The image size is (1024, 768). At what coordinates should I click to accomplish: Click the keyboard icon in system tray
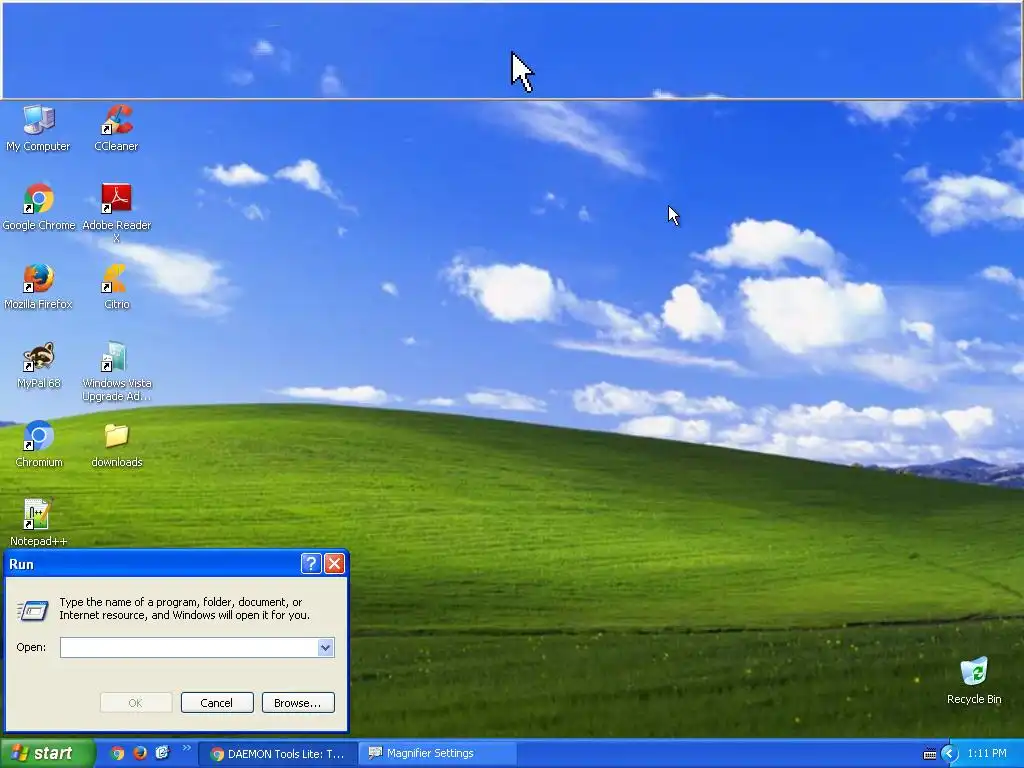pos(930,754)
